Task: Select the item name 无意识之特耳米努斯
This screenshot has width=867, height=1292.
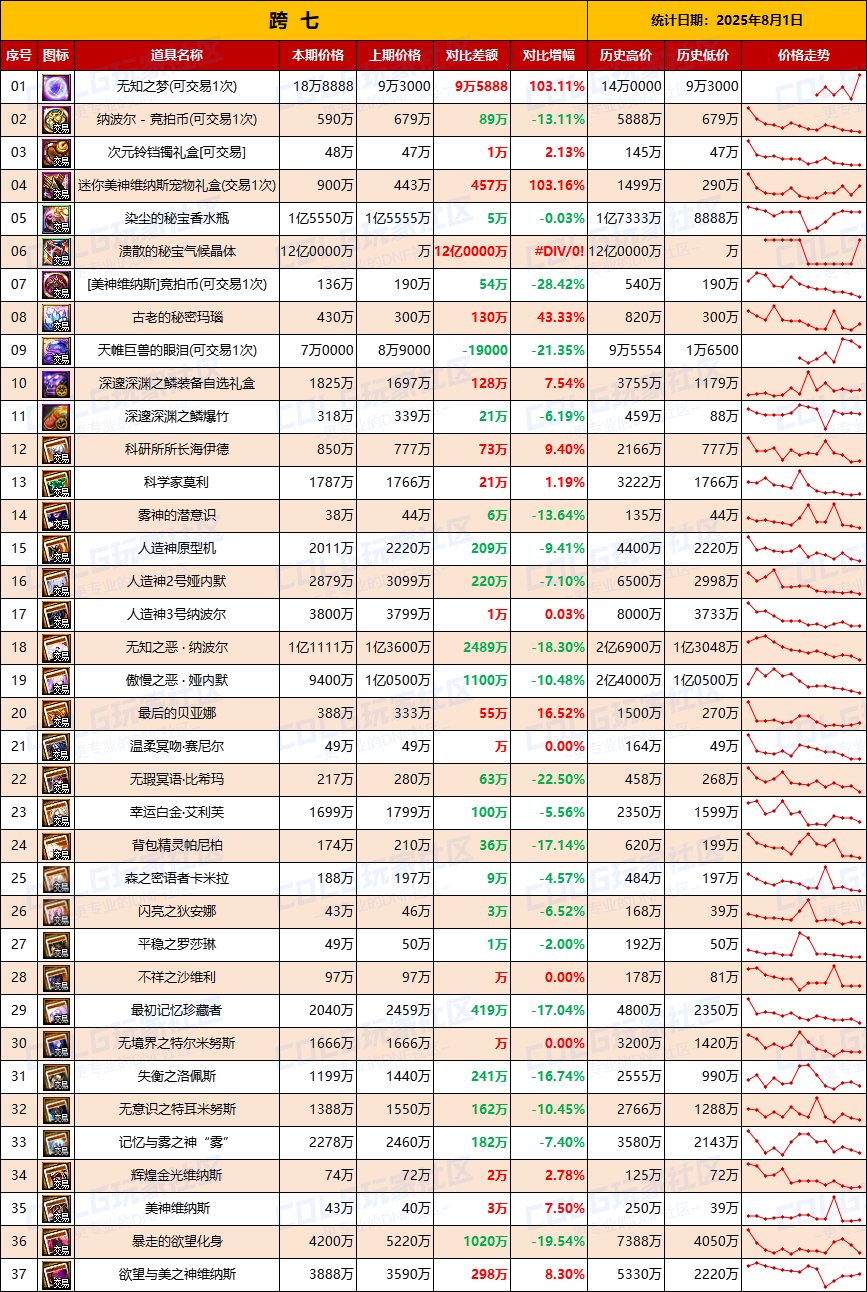Action: click(177, 1110)
